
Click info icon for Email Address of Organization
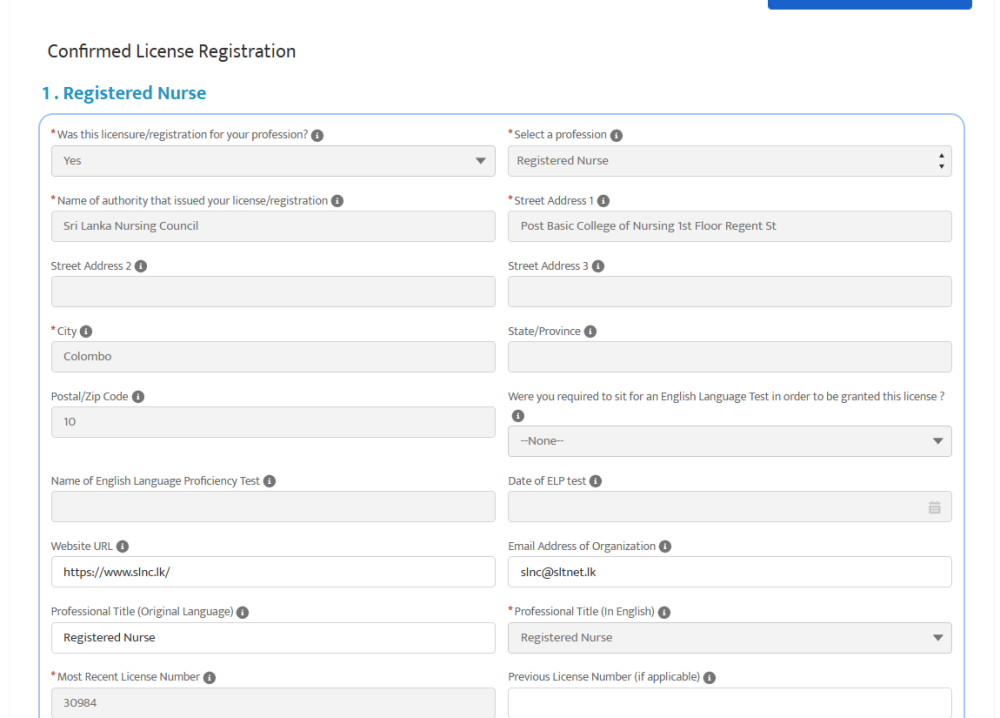[665, 547]
